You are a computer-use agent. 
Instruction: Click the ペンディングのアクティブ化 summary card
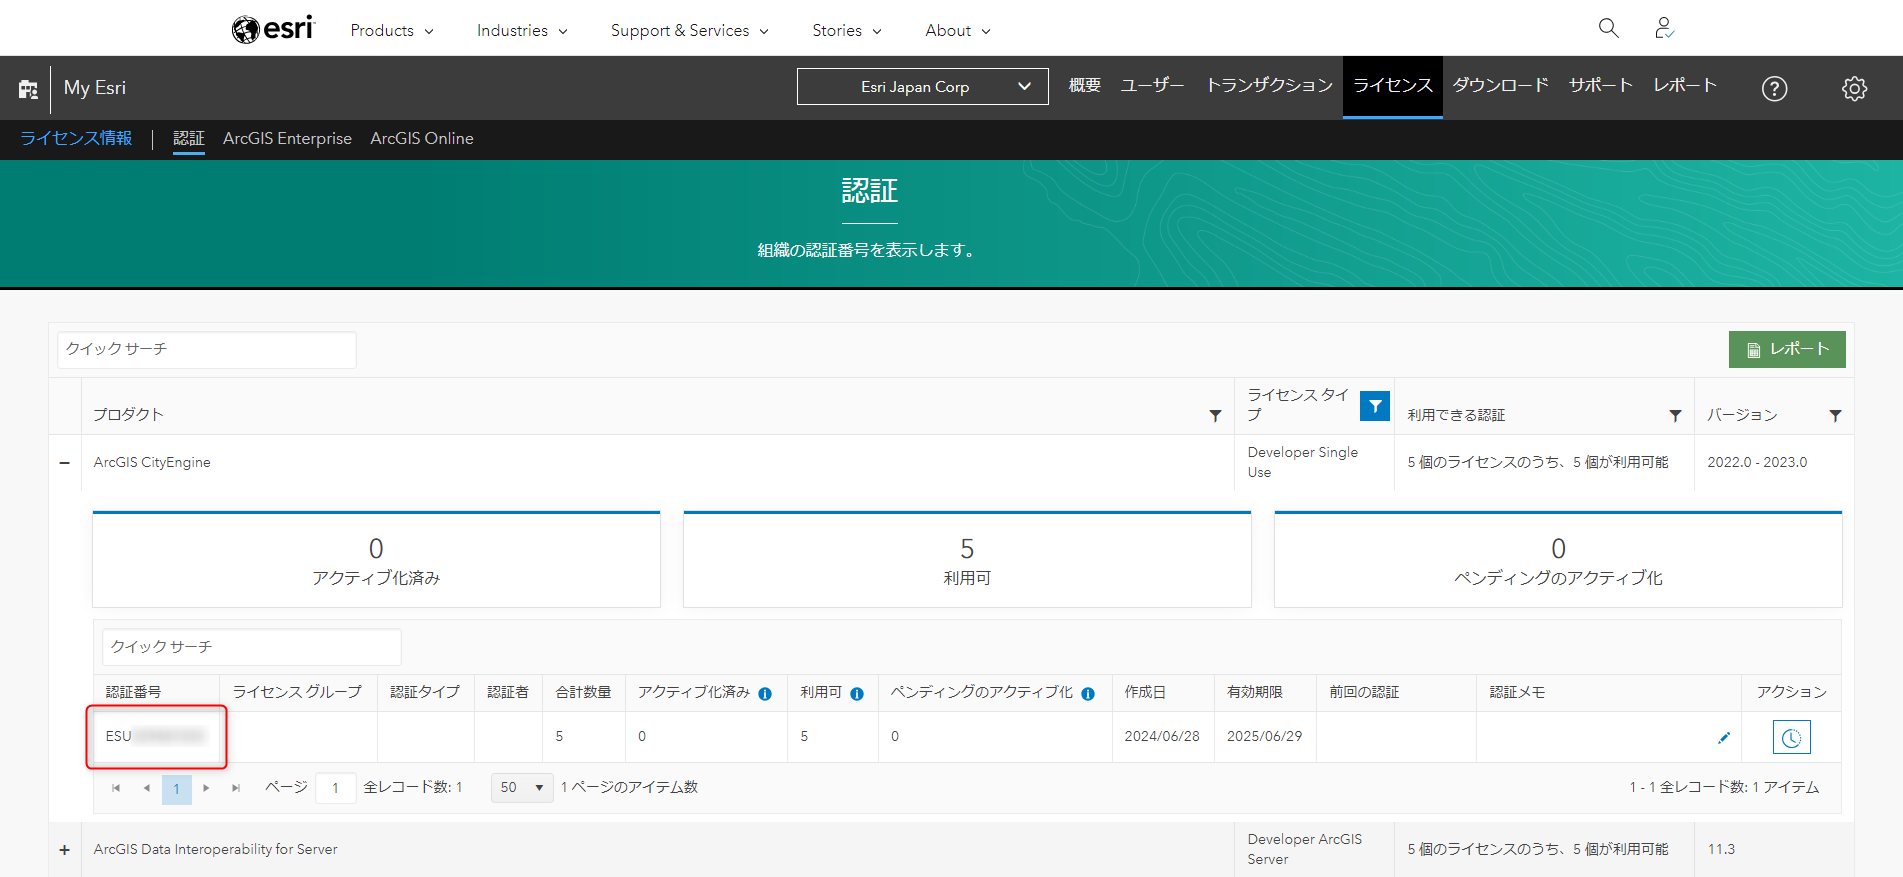pos(1558,560)
